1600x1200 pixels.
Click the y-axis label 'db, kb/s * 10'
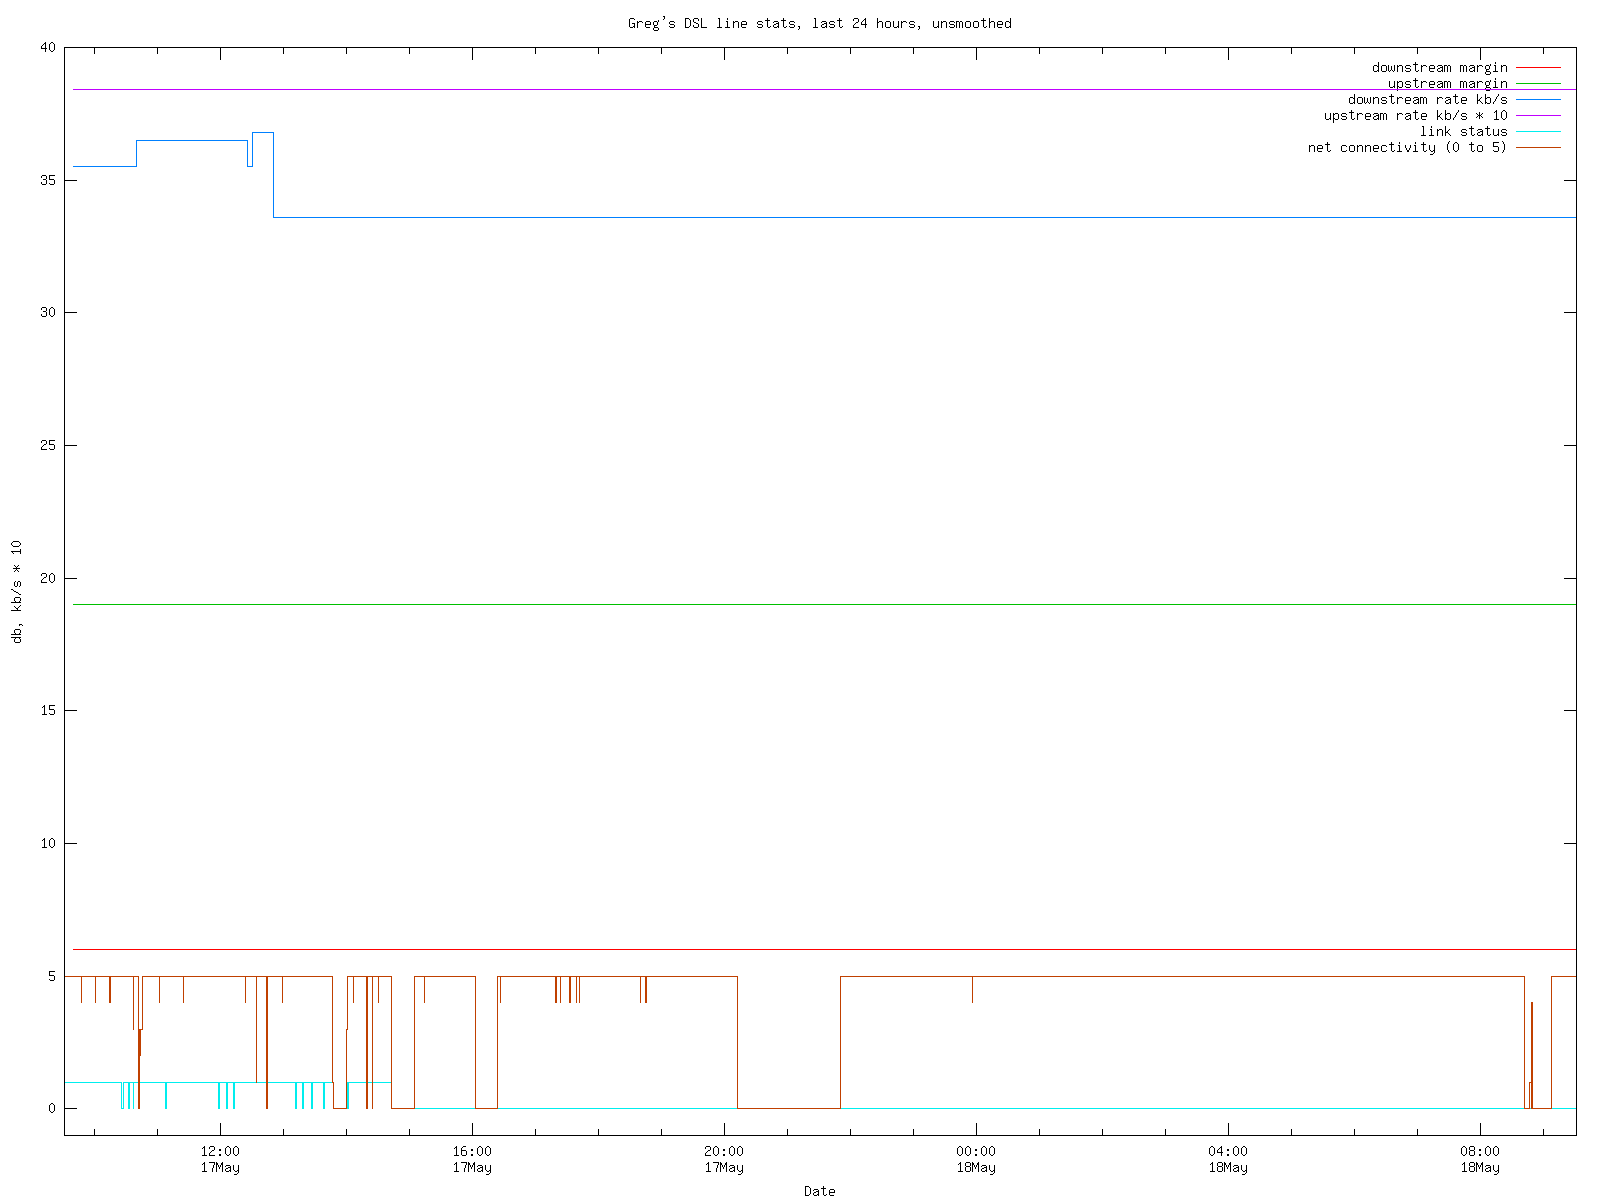click(x=16, y=592)
